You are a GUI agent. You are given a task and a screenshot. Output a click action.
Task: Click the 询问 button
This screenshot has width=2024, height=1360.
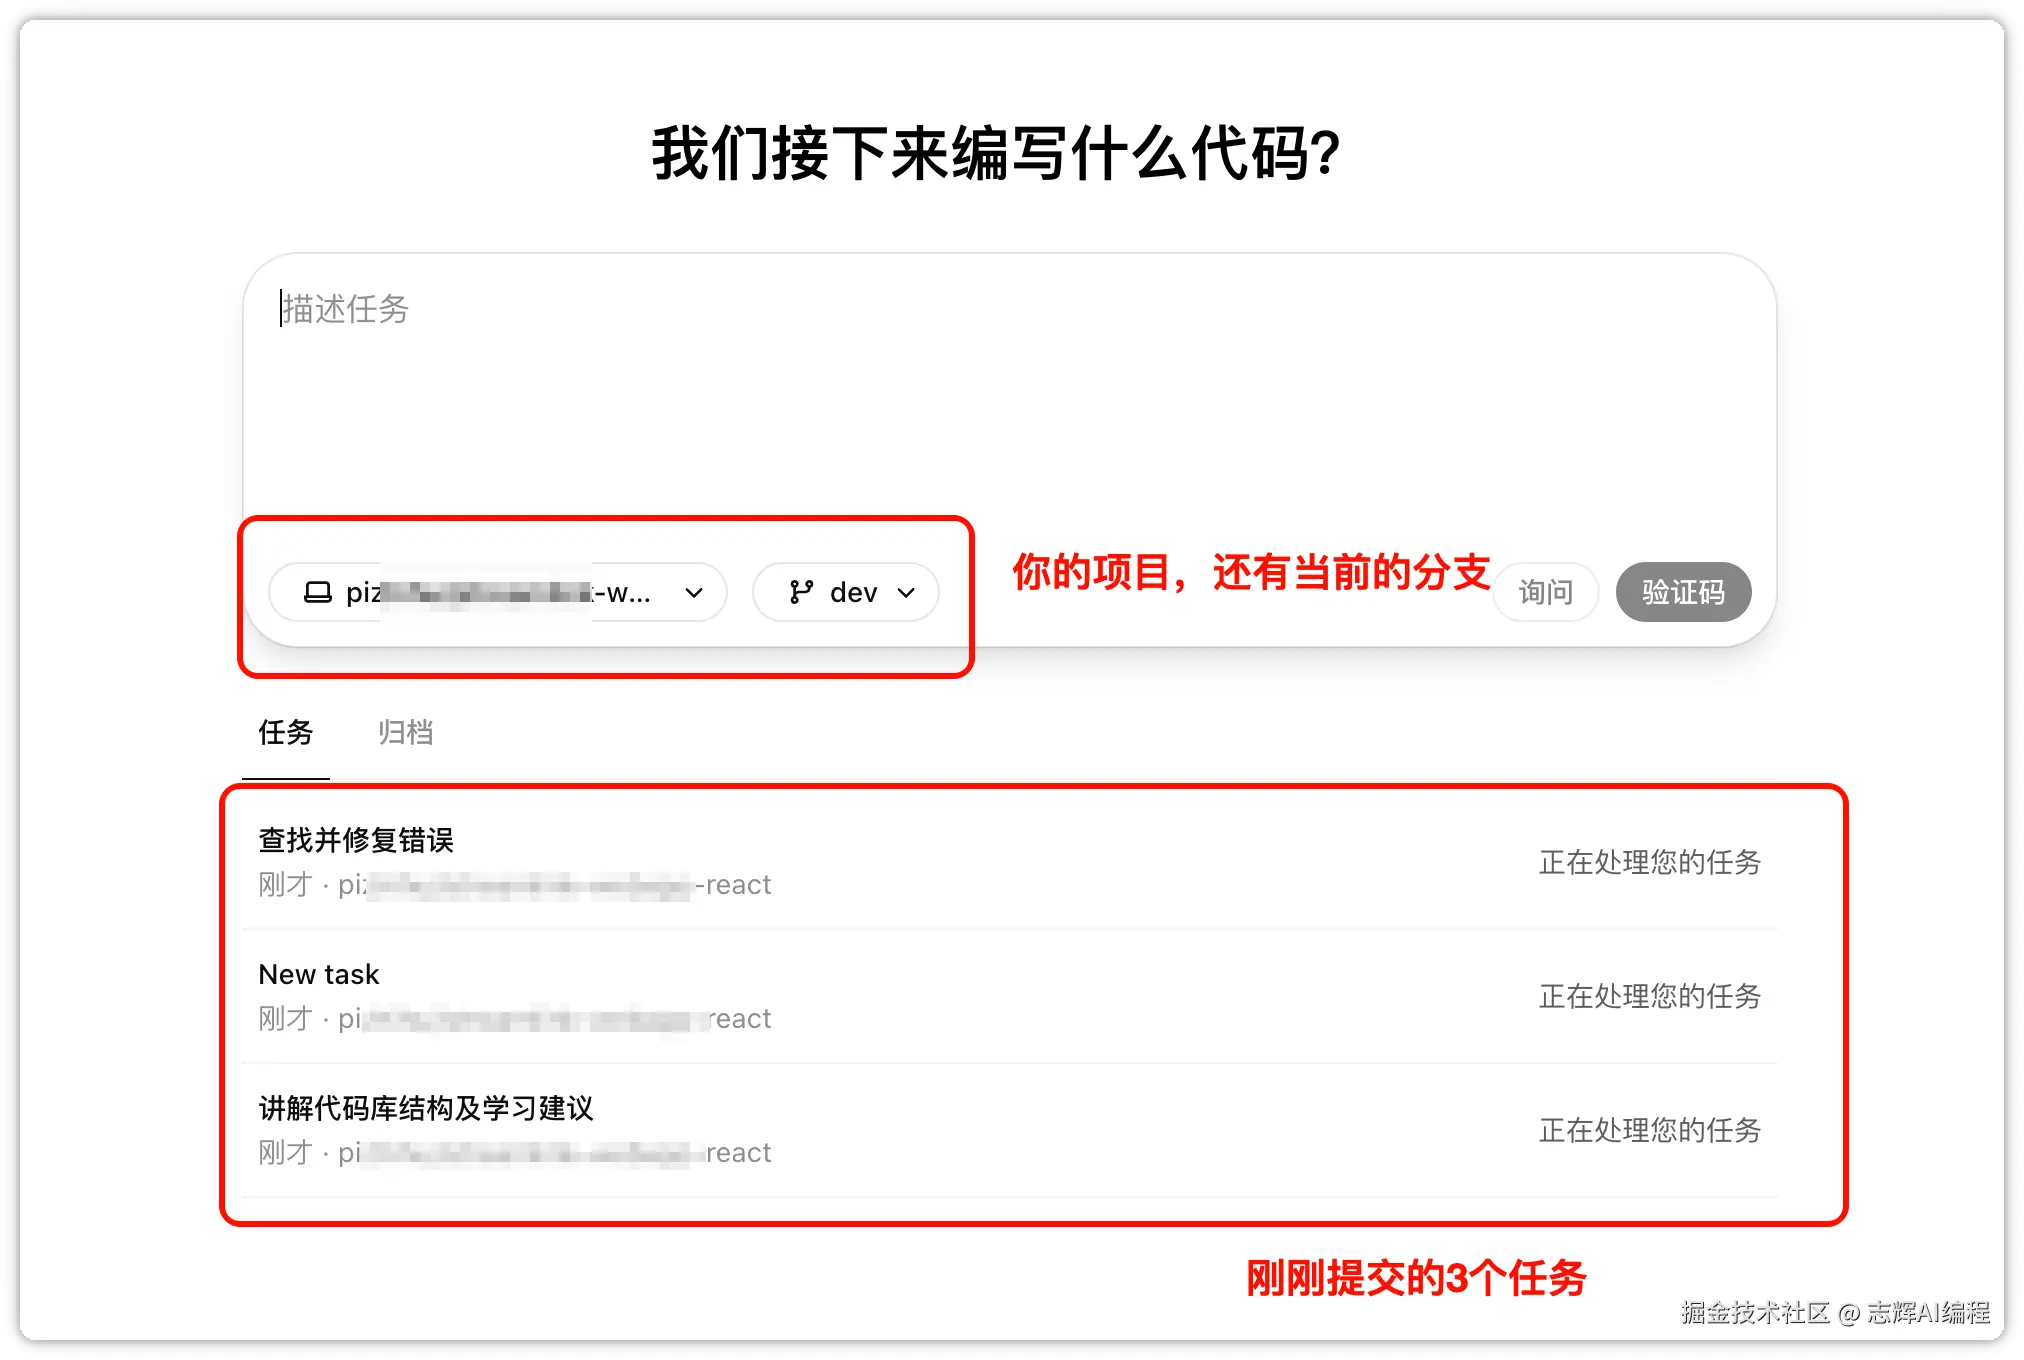[x=1546, y=592]
